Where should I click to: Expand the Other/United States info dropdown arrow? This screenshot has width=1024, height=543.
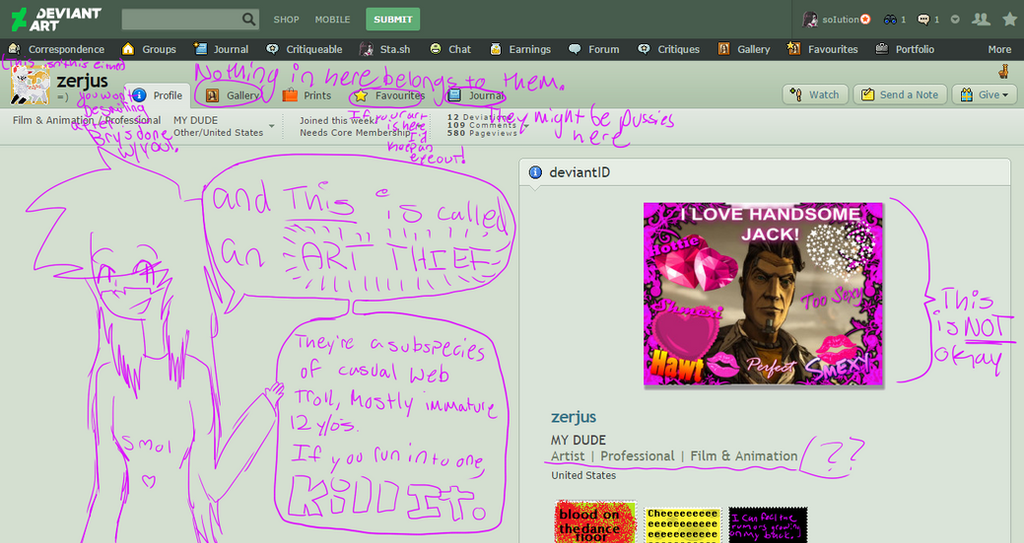[272, 126]
